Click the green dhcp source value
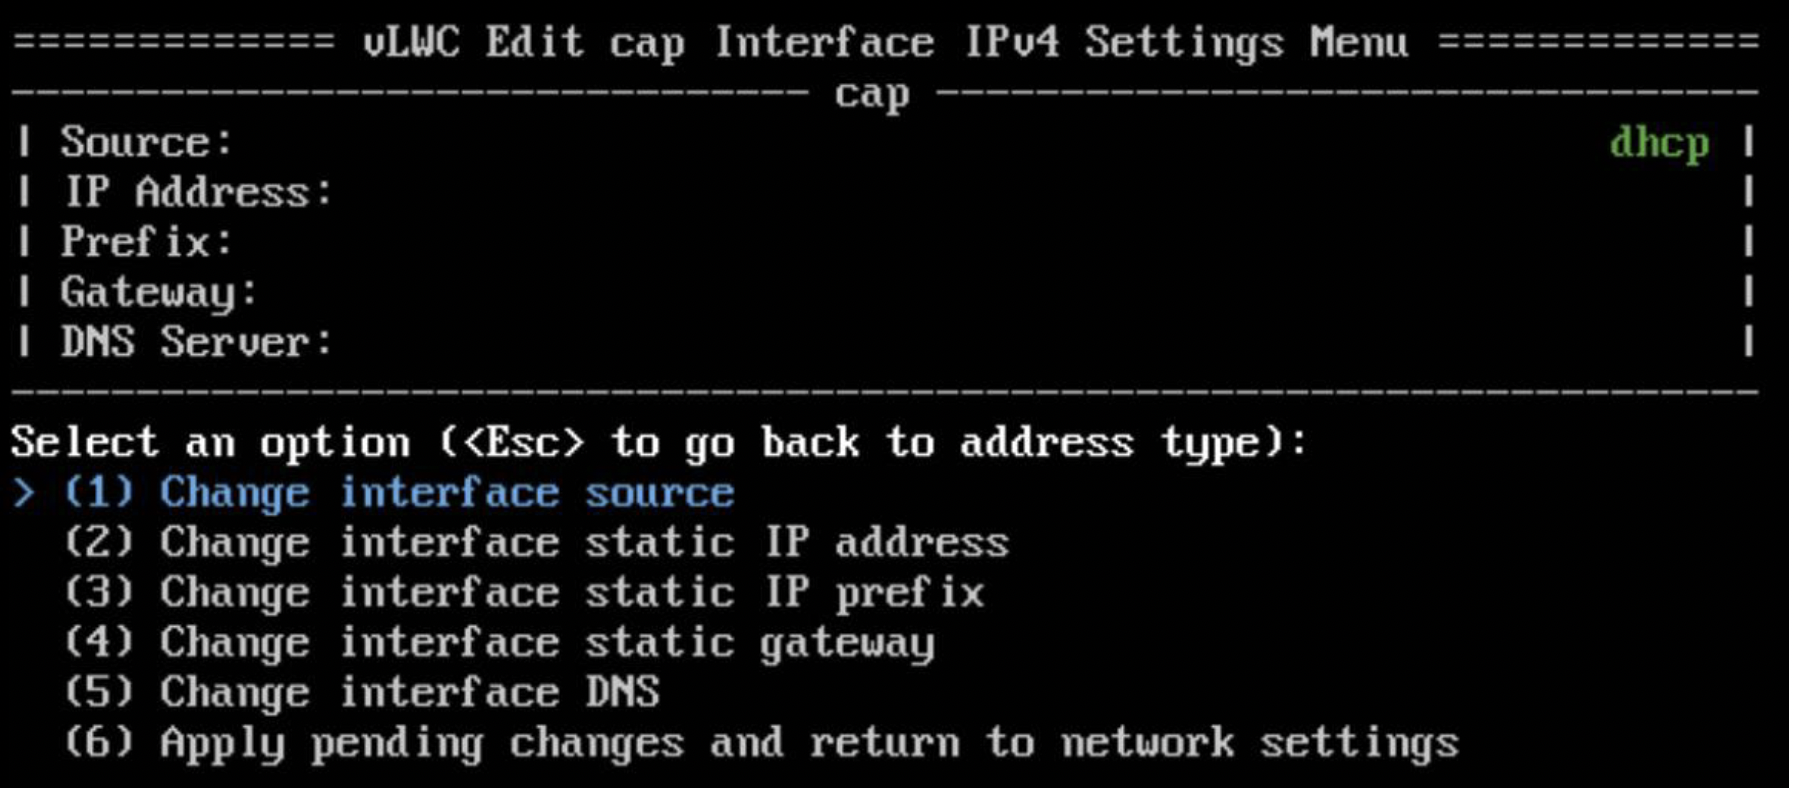The image size is (1794, 788). (x=1659, y=143)
